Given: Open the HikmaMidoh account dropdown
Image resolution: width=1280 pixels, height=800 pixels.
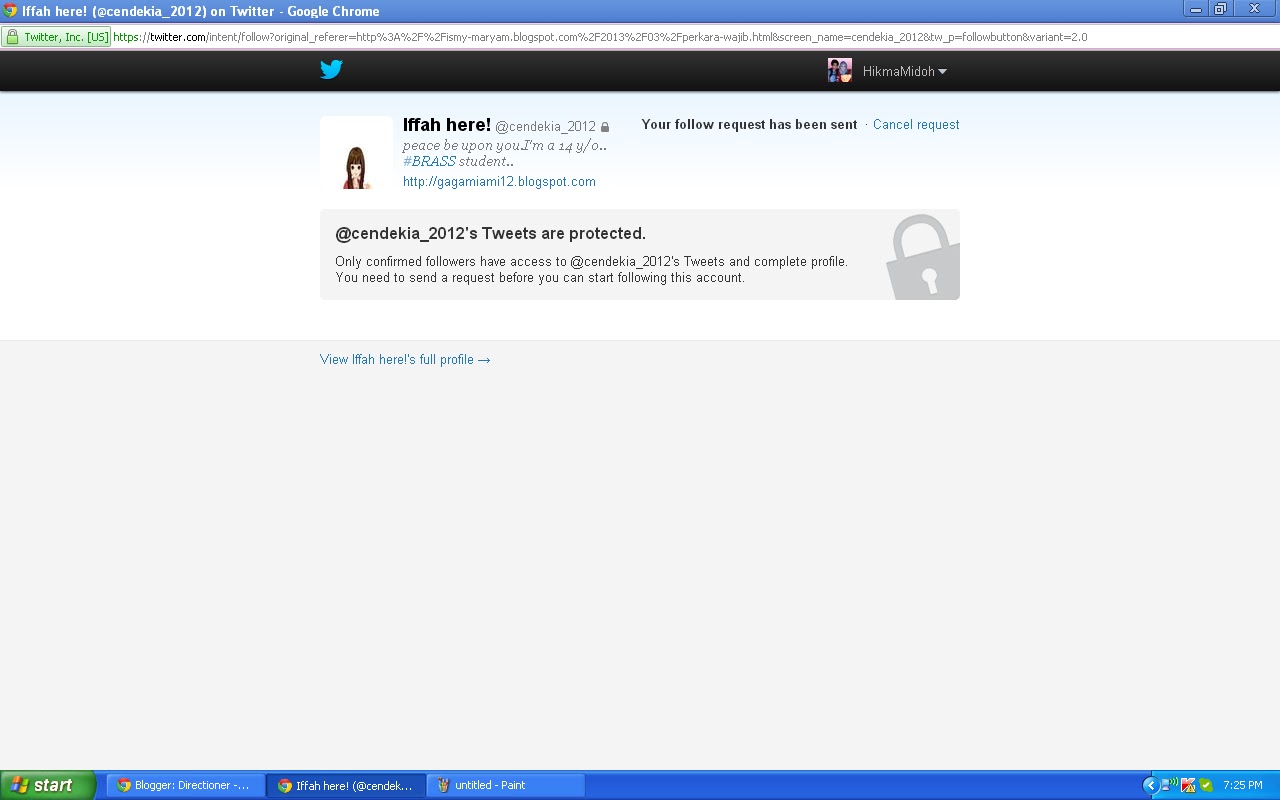Looking at the screenshot, I should [x=904, y=71].
